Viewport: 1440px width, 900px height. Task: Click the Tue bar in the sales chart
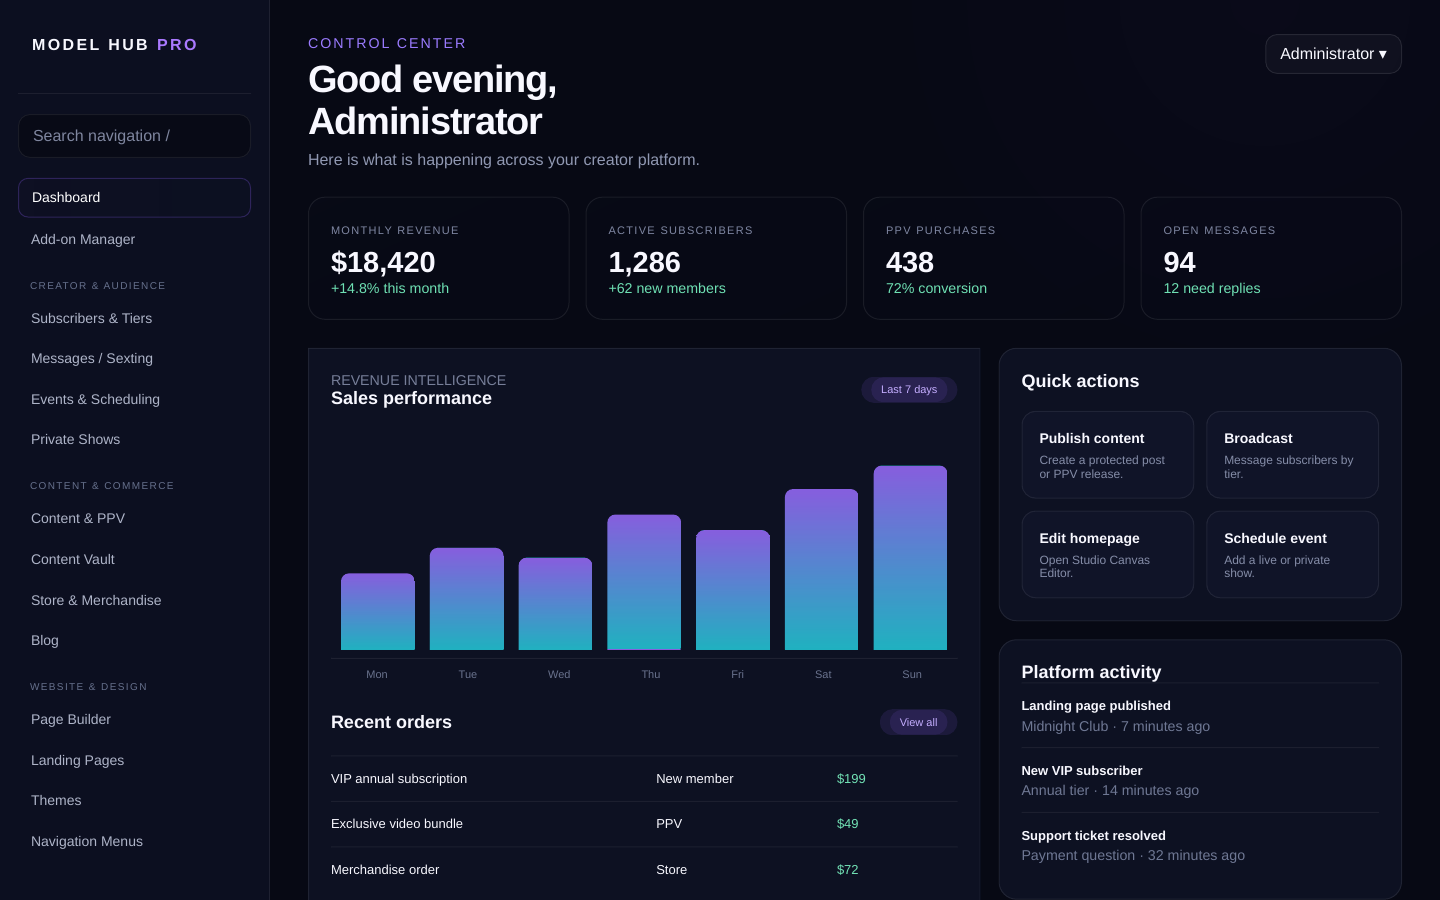(467, 599)
